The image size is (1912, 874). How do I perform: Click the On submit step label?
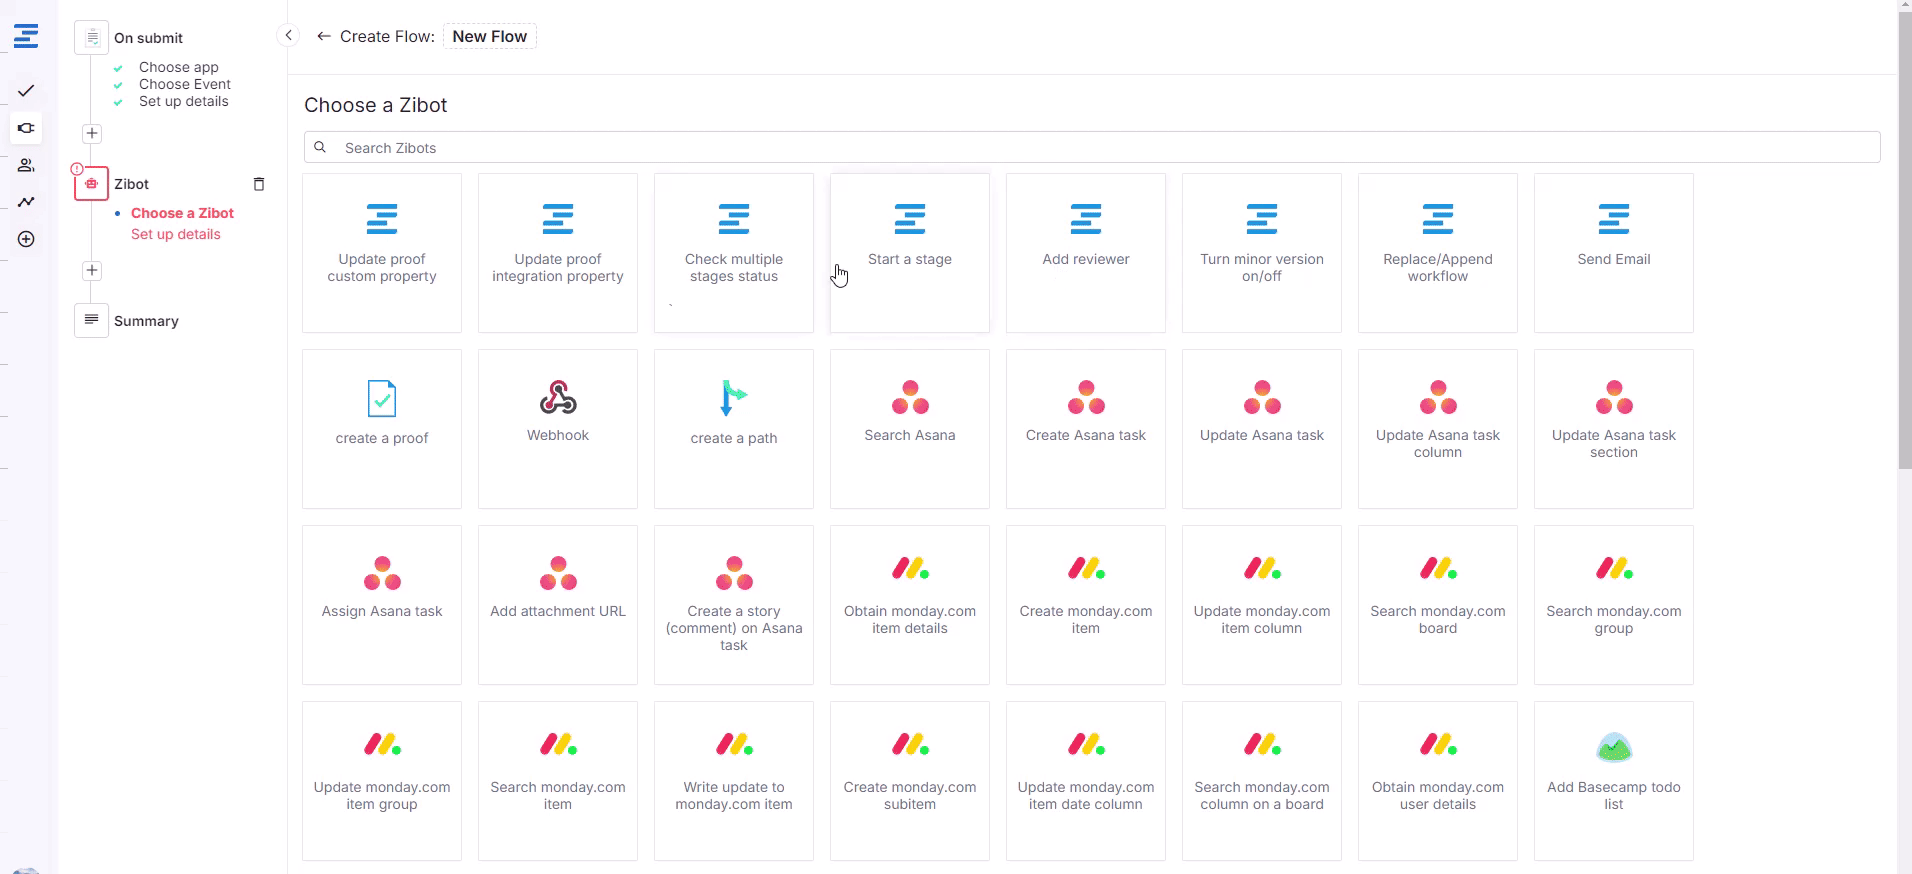[148, 38]
